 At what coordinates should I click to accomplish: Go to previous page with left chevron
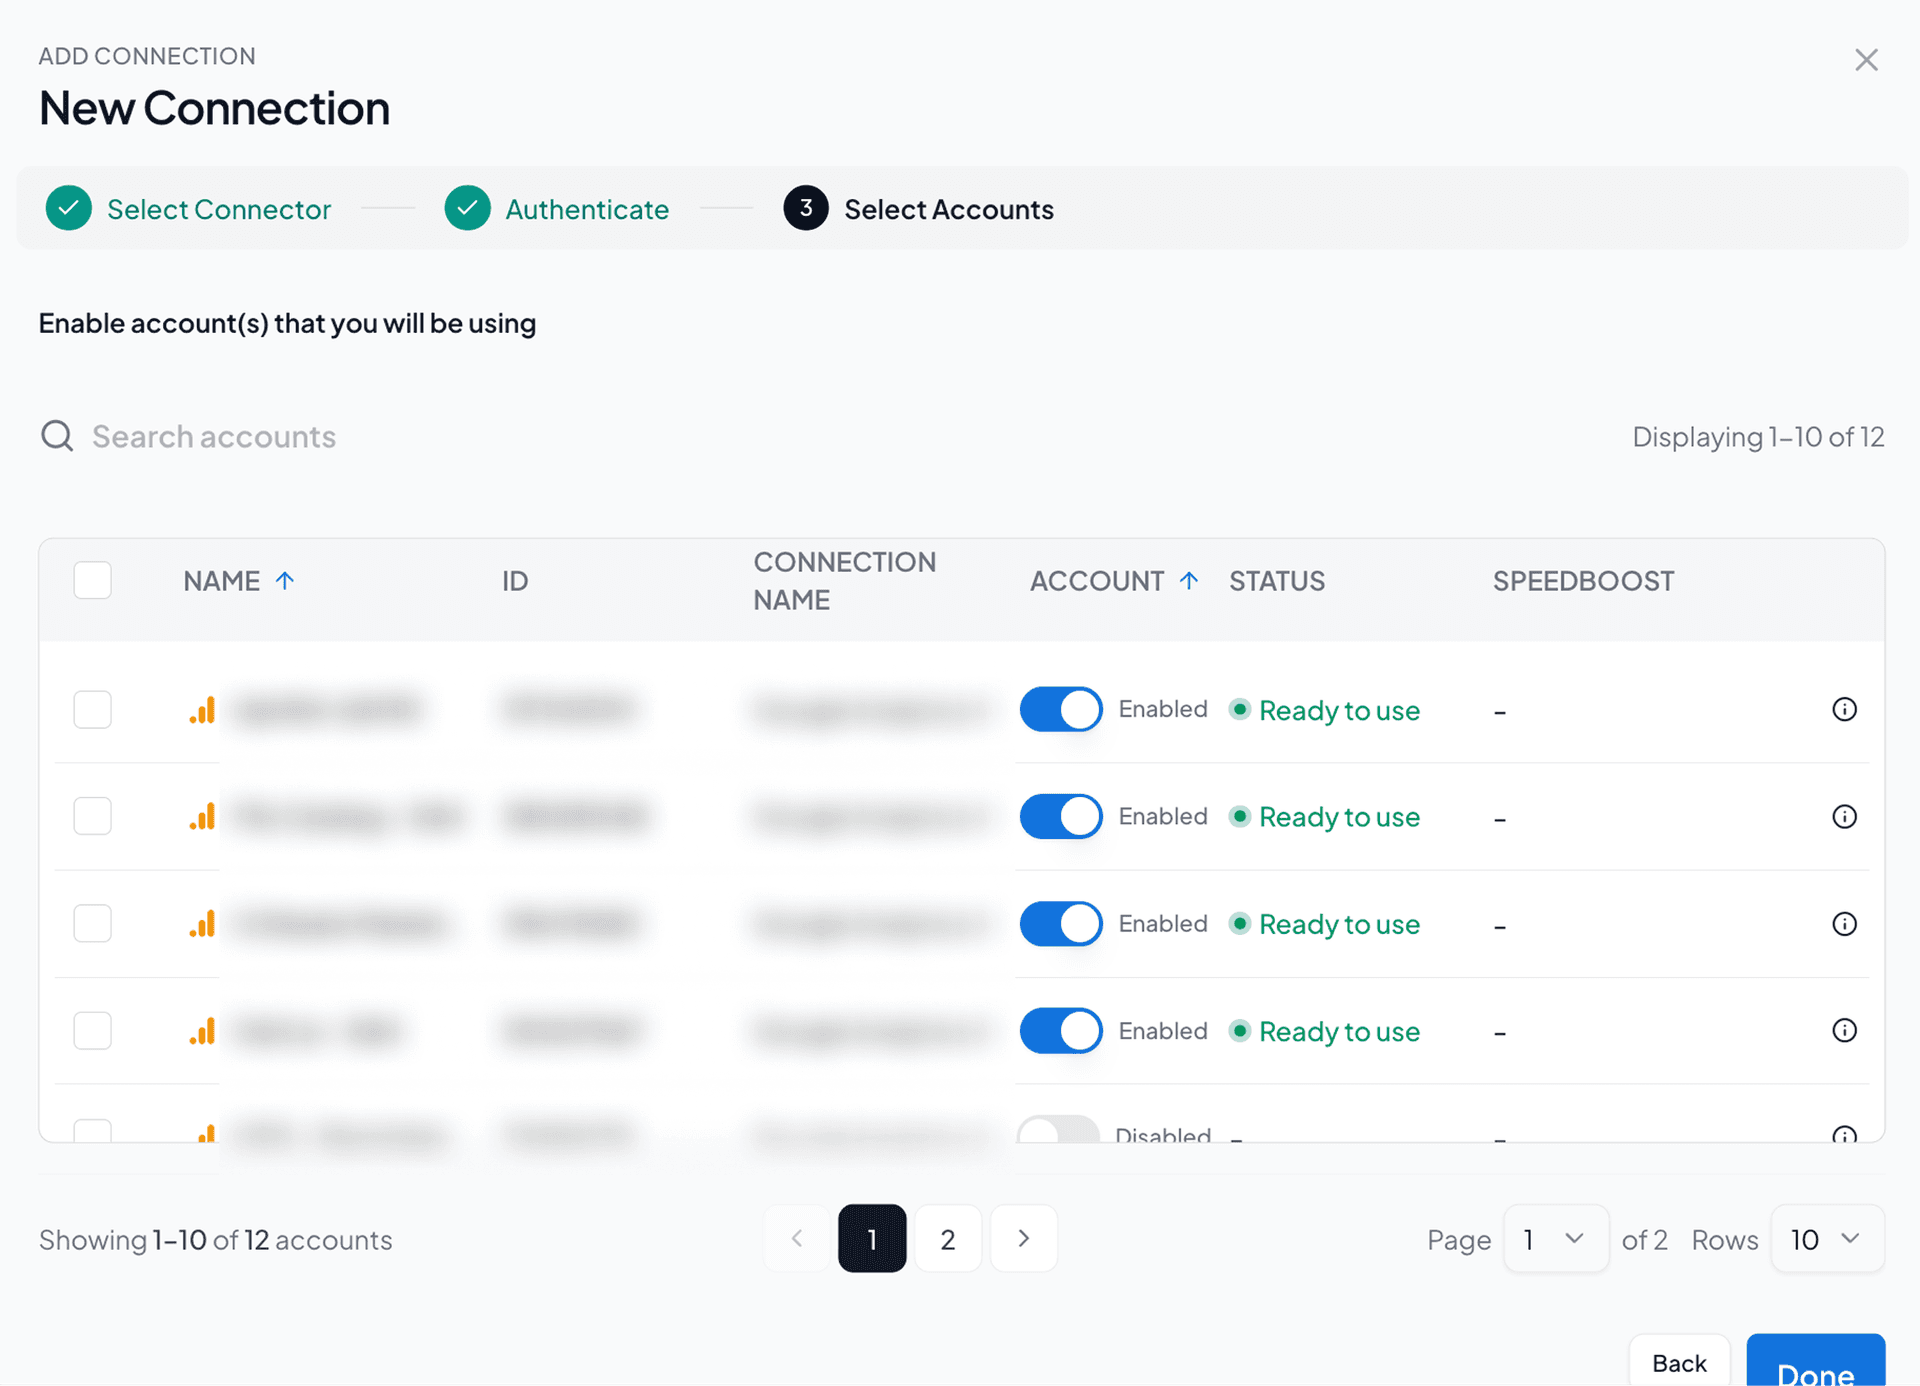pos(797,1238)
